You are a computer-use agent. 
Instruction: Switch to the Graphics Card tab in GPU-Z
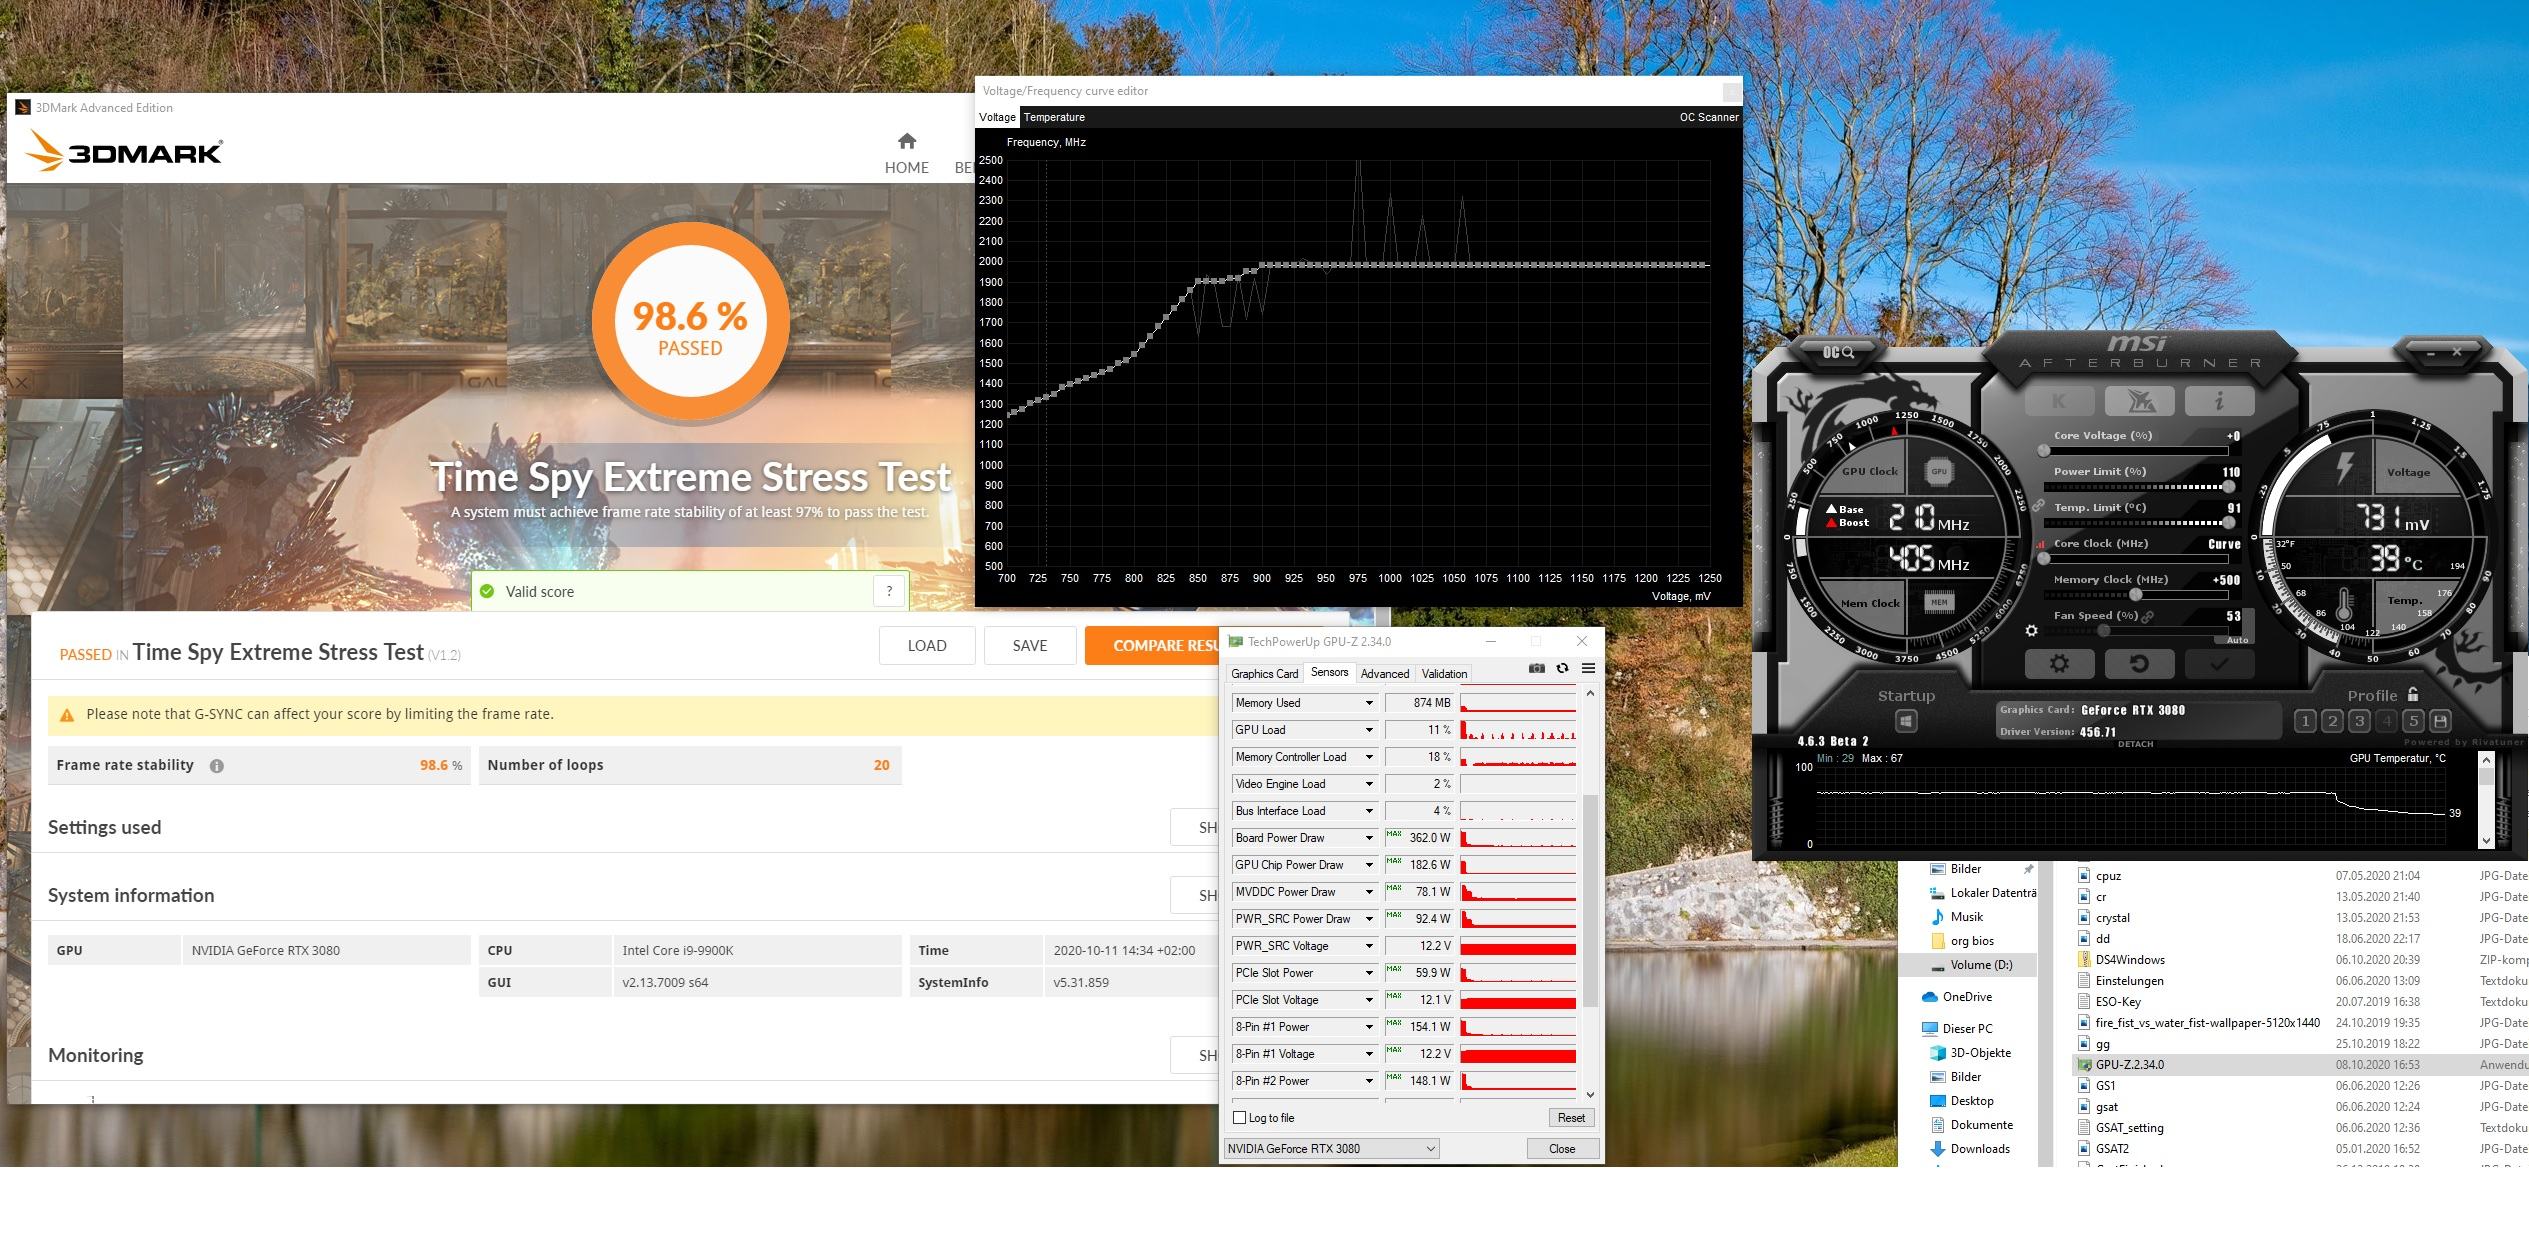[x=1264, y=674]
